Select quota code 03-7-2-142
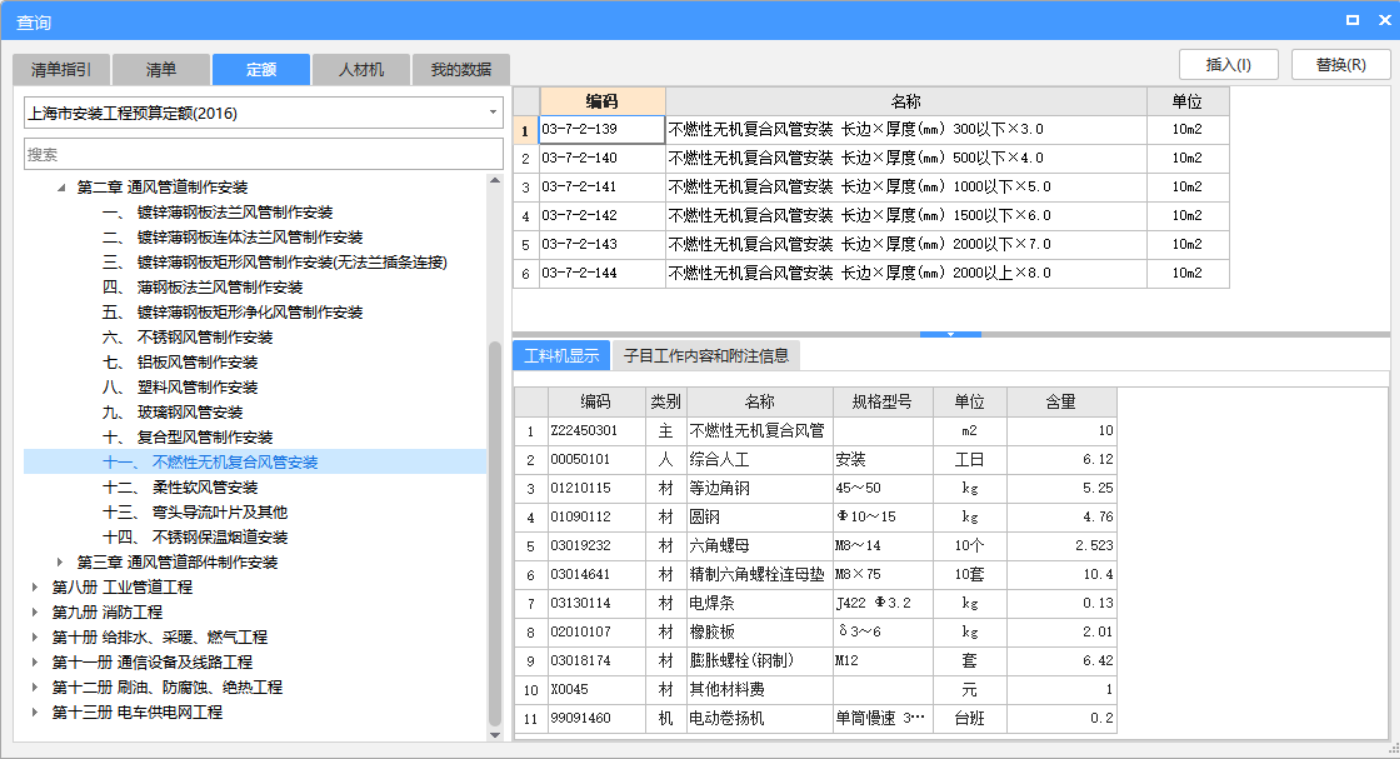This screenshot has height=759, width=1400. 602,216
